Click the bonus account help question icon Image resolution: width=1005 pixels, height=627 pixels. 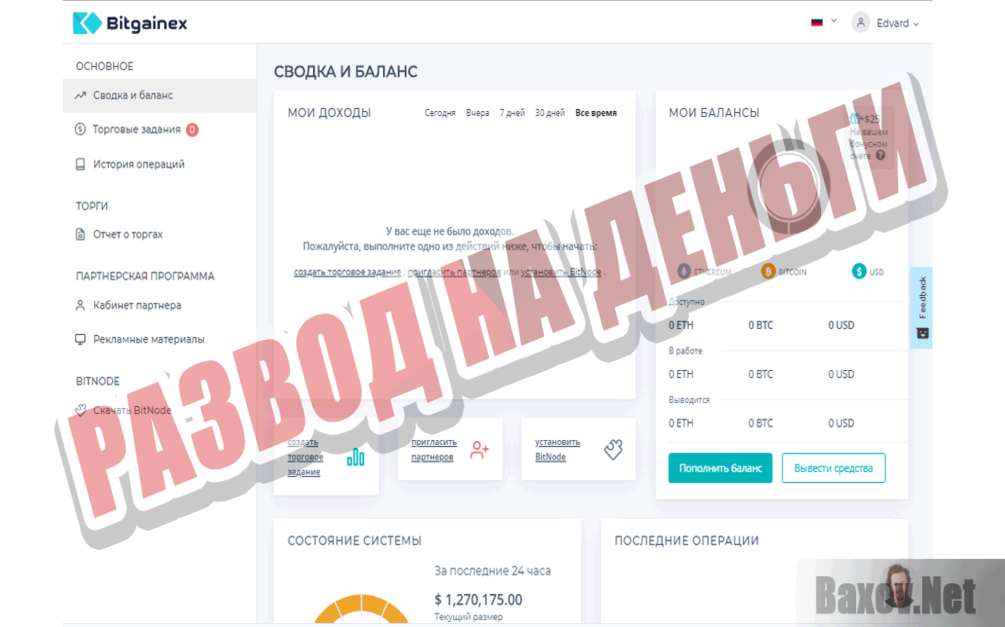(881, 155)
